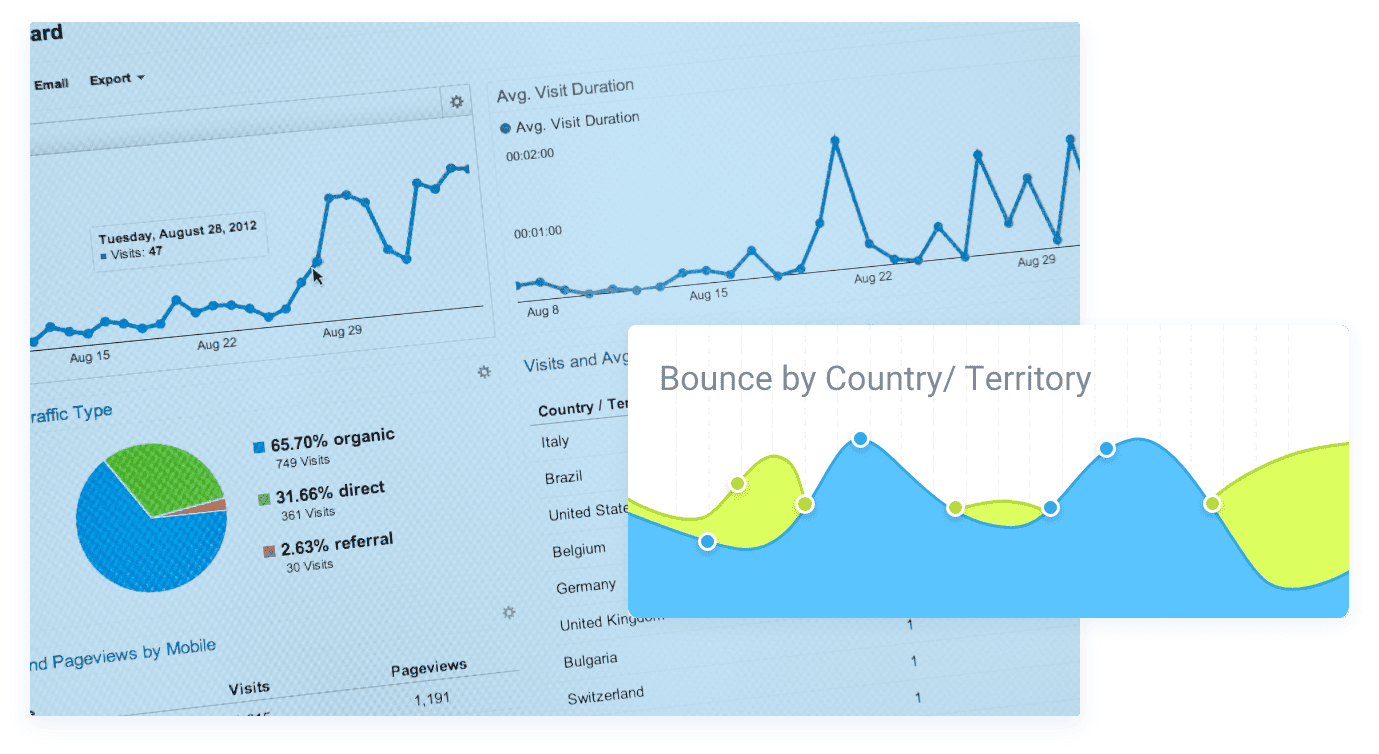Click the Visits column header in mobile table
This screenshot has width=1379, height=754.
point(249,687)
